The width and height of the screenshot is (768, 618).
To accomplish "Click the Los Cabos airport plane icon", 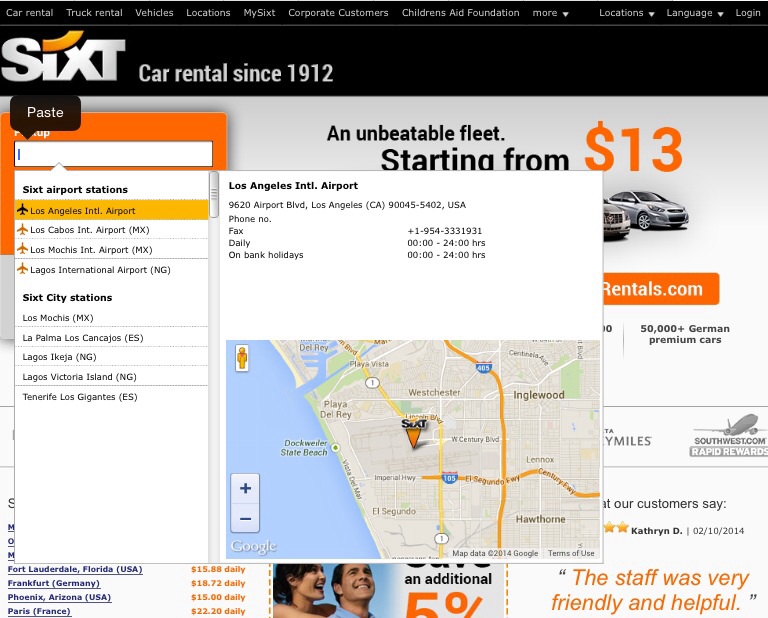I will (x=22, y=229).
